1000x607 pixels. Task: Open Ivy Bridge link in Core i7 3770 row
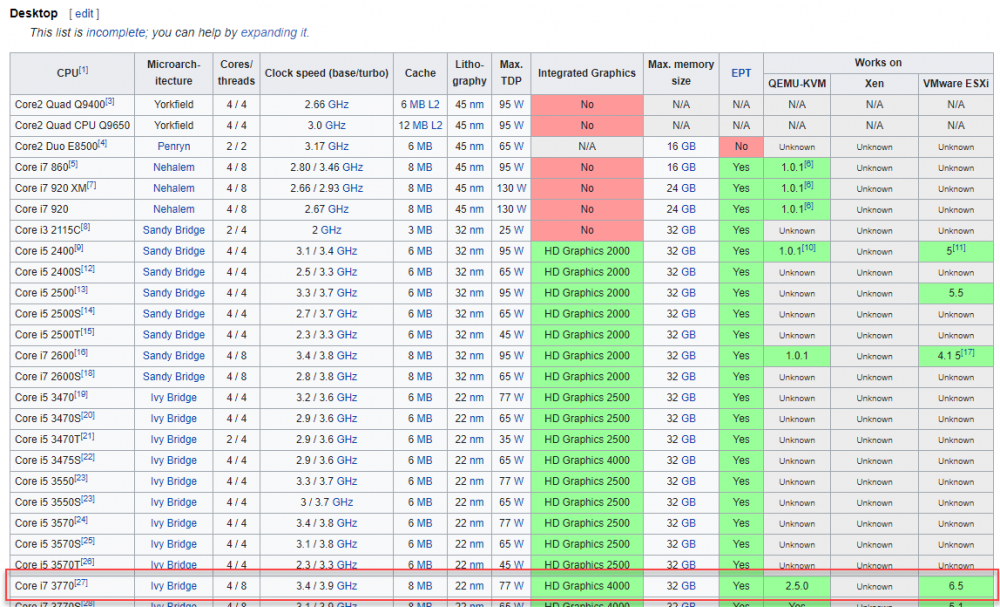pyautogui.click(x=173, y=586)
